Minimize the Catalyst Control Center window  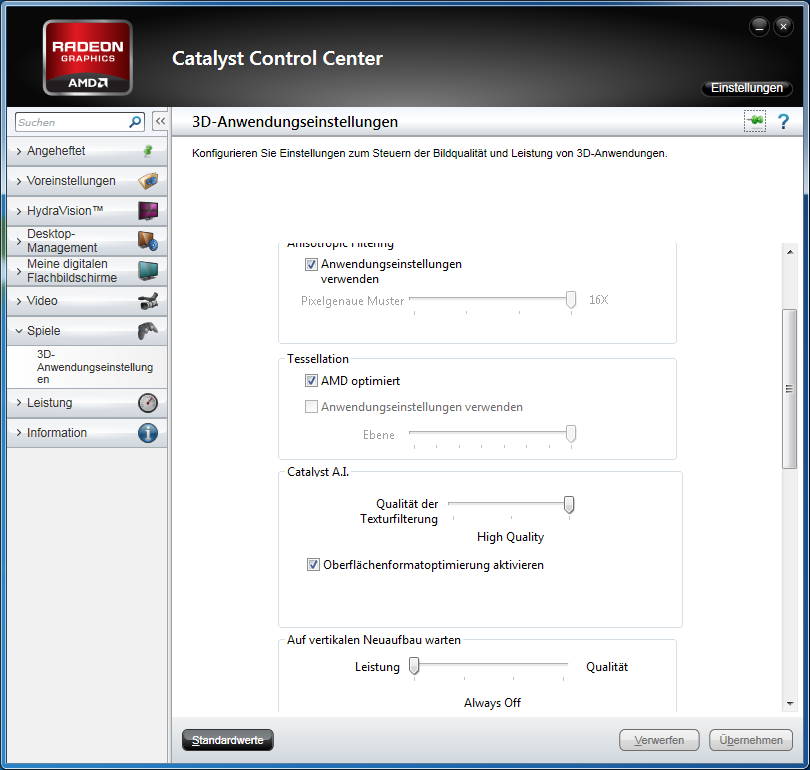tap(759, 27)
